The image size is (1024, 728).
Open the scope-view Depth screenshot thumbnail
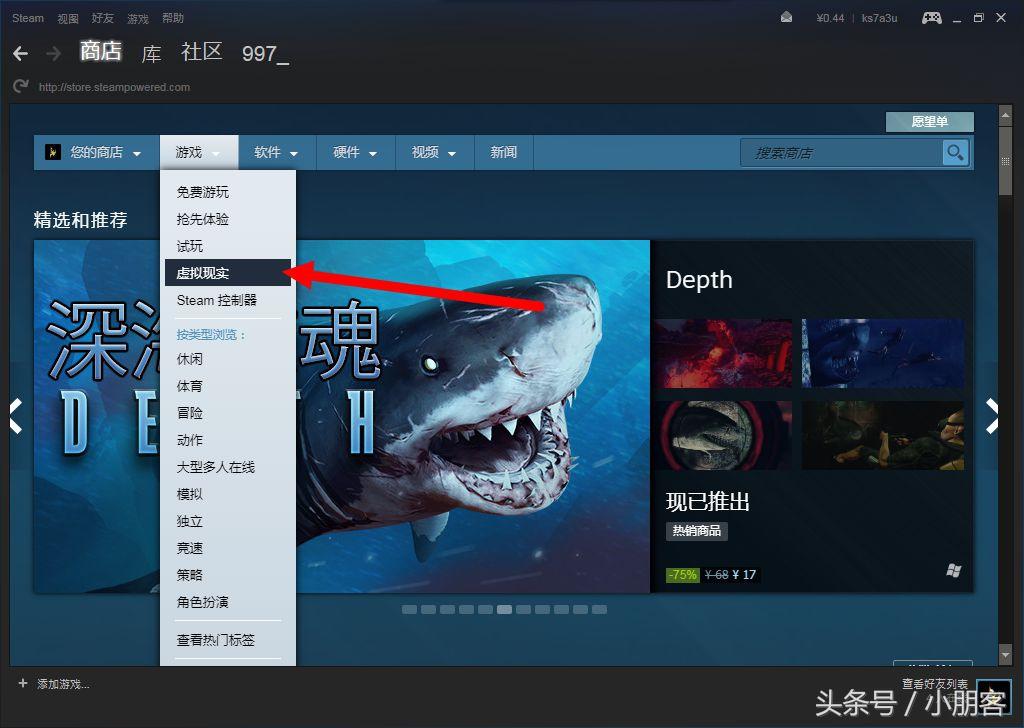pyautogui.click(x=724, y=435)
